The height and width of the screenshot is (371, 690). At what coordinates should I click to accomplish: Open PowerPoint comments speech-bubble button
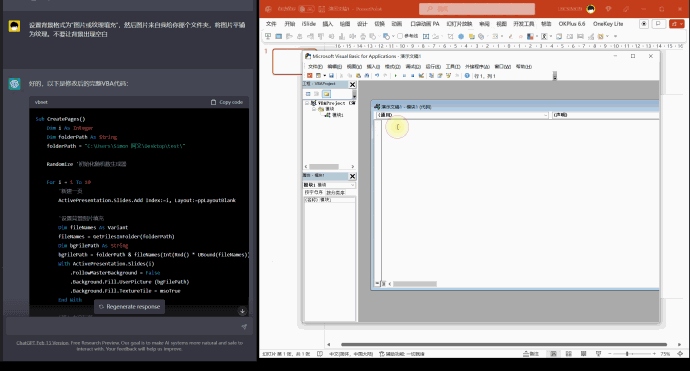coord(658,24)
